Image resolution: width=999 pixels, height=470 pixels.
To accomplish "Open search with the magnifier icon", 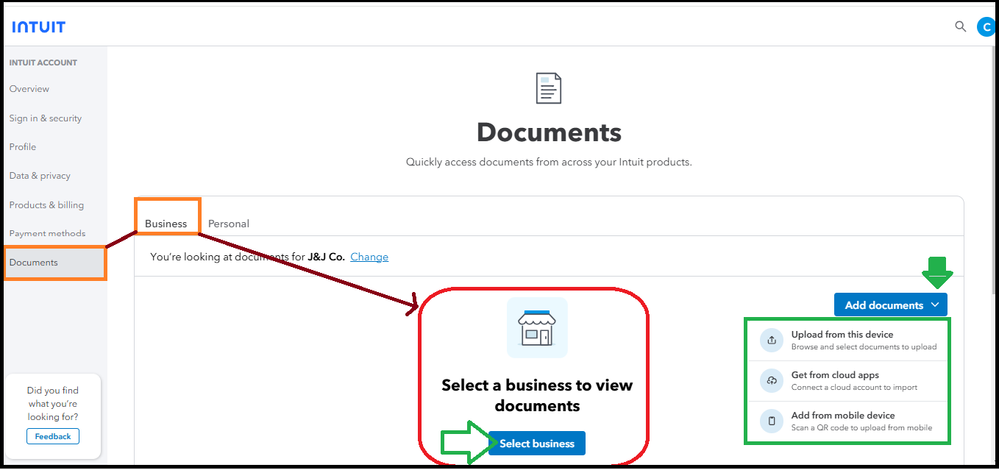I will pyautogui.click(x=960, y=27).
